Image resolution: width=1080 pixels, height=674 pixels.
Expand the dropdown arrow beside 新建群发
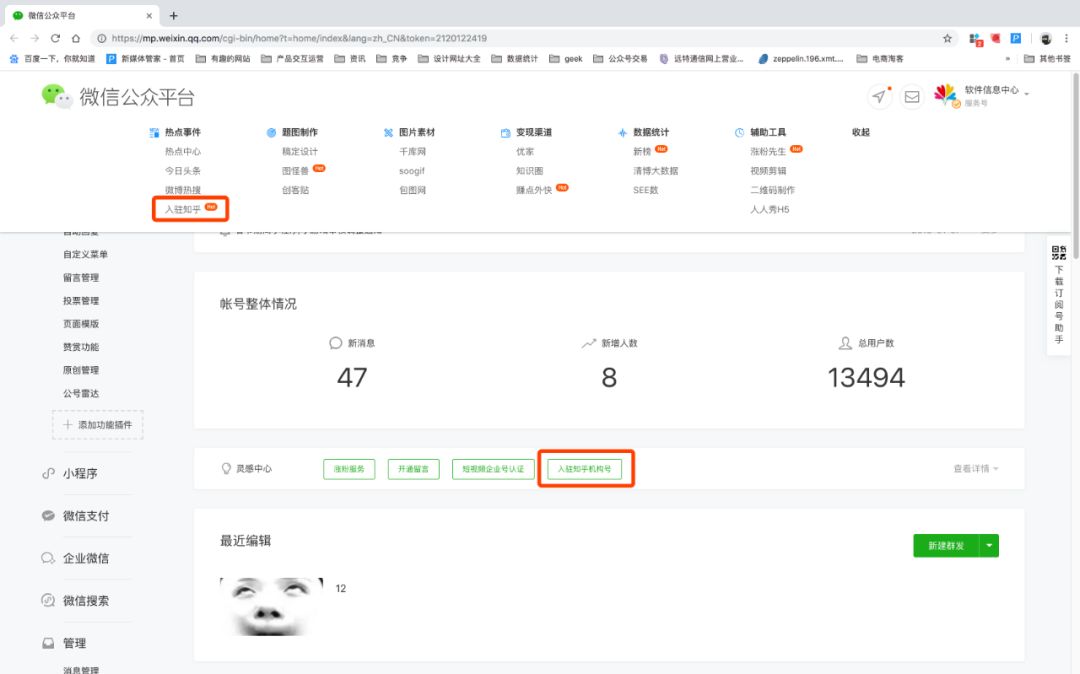coord(989,546)
